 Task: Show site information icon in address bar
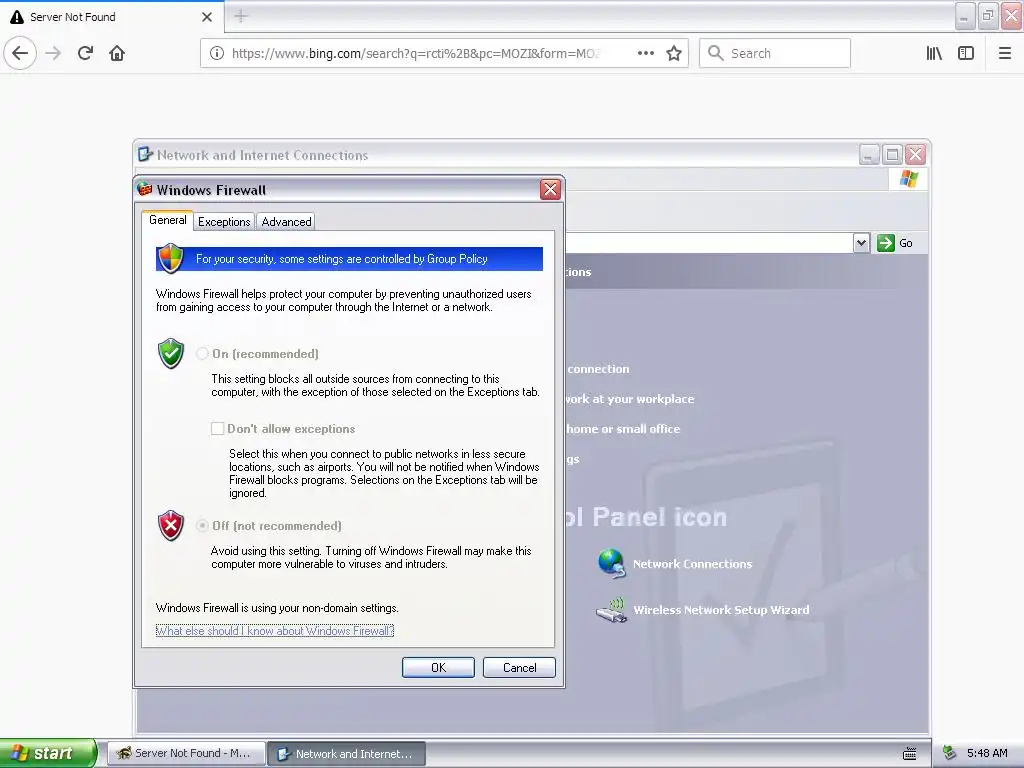[x=217, y=53]
